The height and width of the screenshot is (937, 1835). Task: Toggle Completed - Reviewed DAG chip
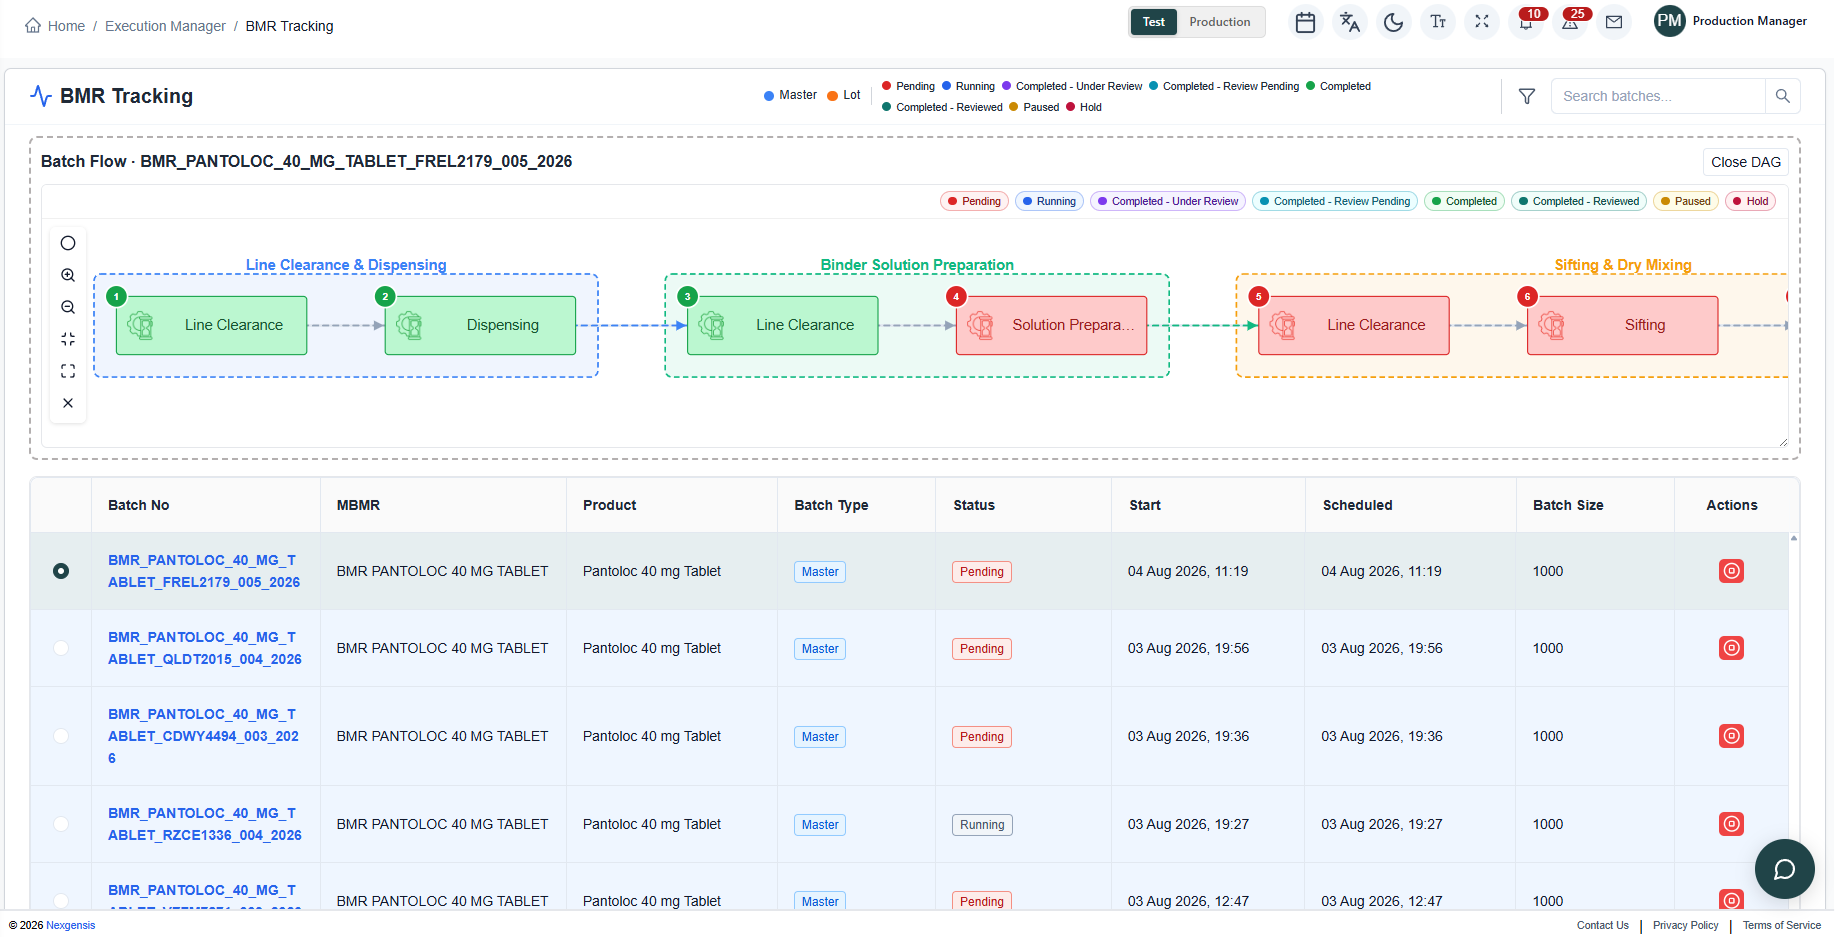pyautogui.click(x=1579, y=201)
